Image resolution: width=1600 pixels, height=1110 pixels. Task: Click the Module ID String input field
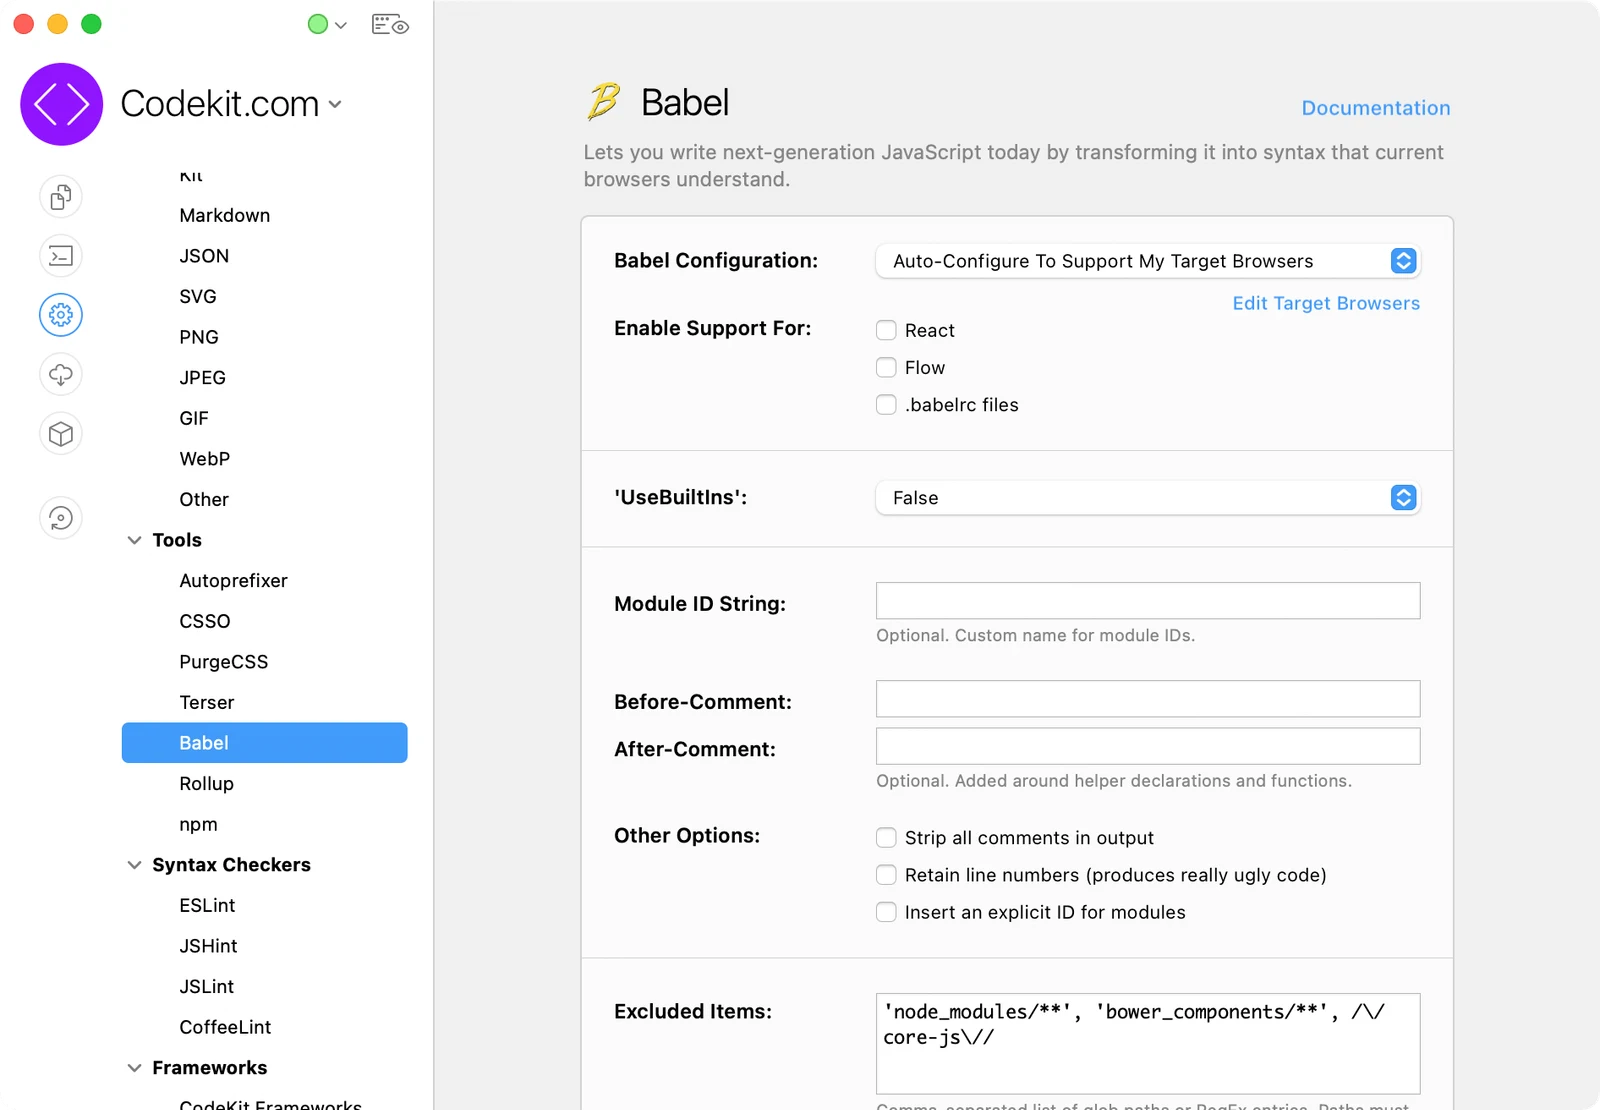point(1148,601)
